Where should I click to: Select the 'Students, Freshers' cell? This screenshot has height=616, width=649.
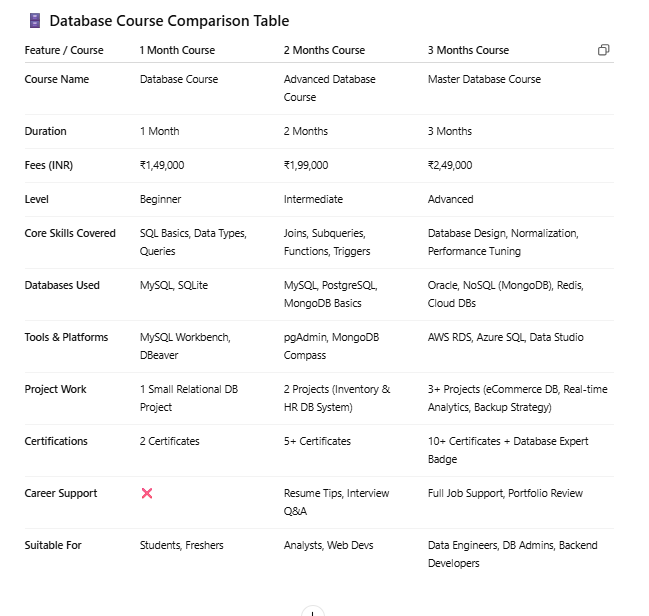[181, 545]
